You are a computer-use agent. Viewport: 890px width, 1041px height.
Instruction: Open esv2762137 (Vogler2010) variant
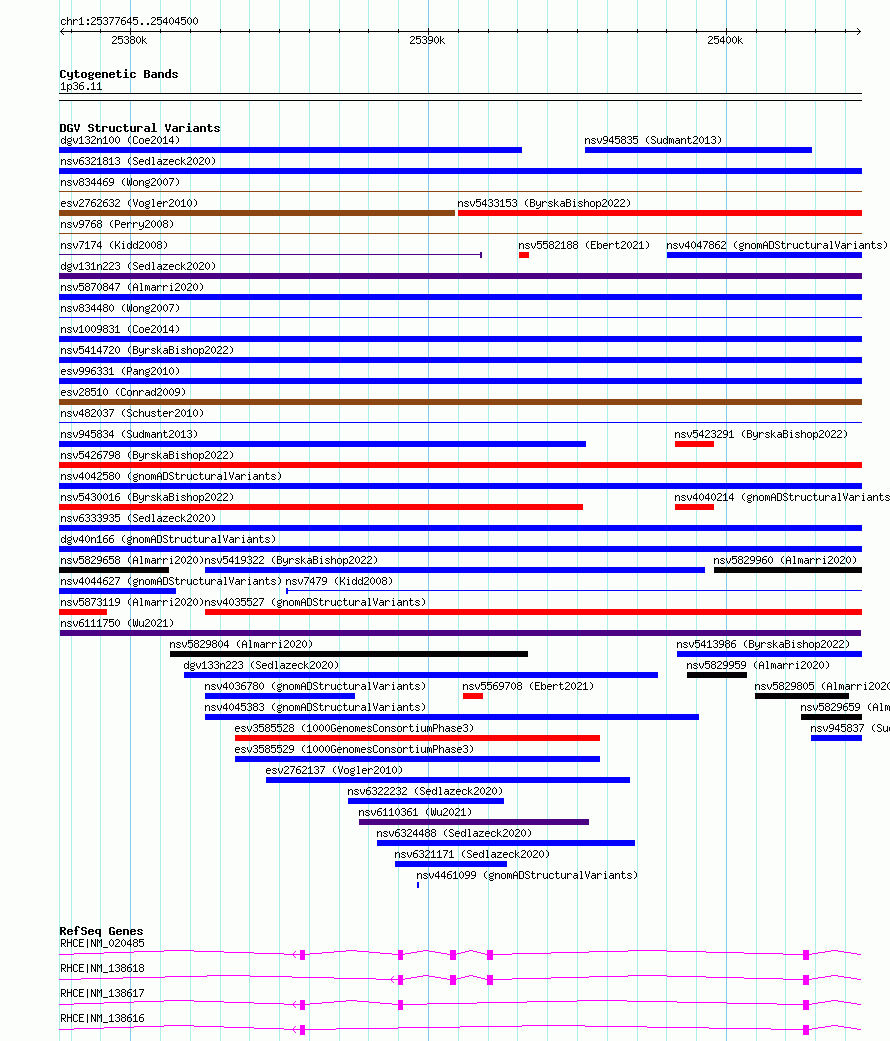click(x=448, y=780)
